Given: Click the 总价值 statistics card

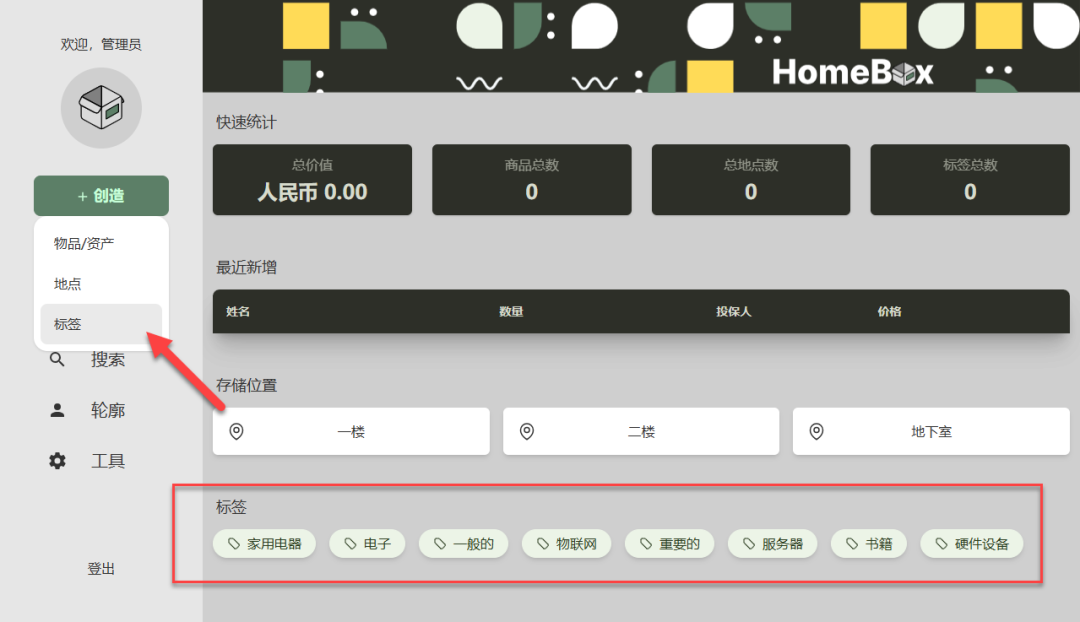Looking at the screenshot, I should coord(312,180).
